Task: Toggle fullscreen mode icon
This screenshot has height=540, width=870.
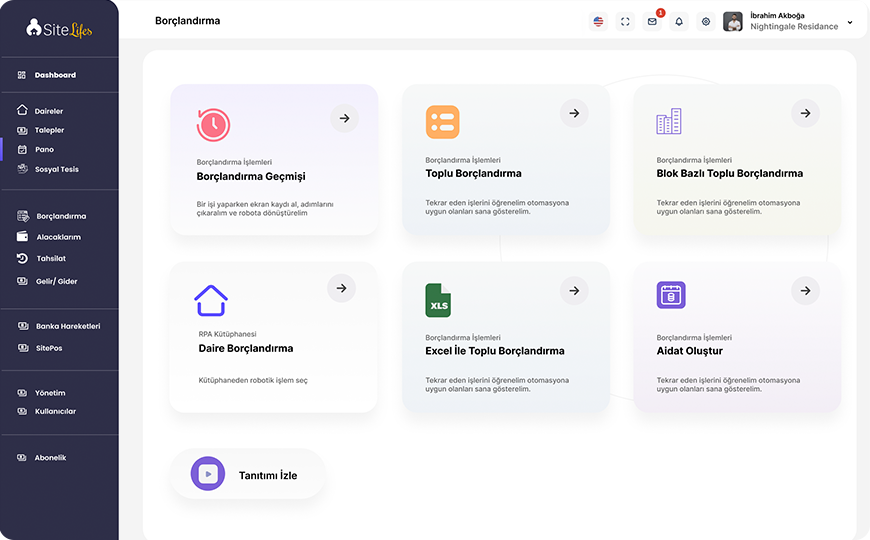Action: pyautogui.click(x=625, y=22)
